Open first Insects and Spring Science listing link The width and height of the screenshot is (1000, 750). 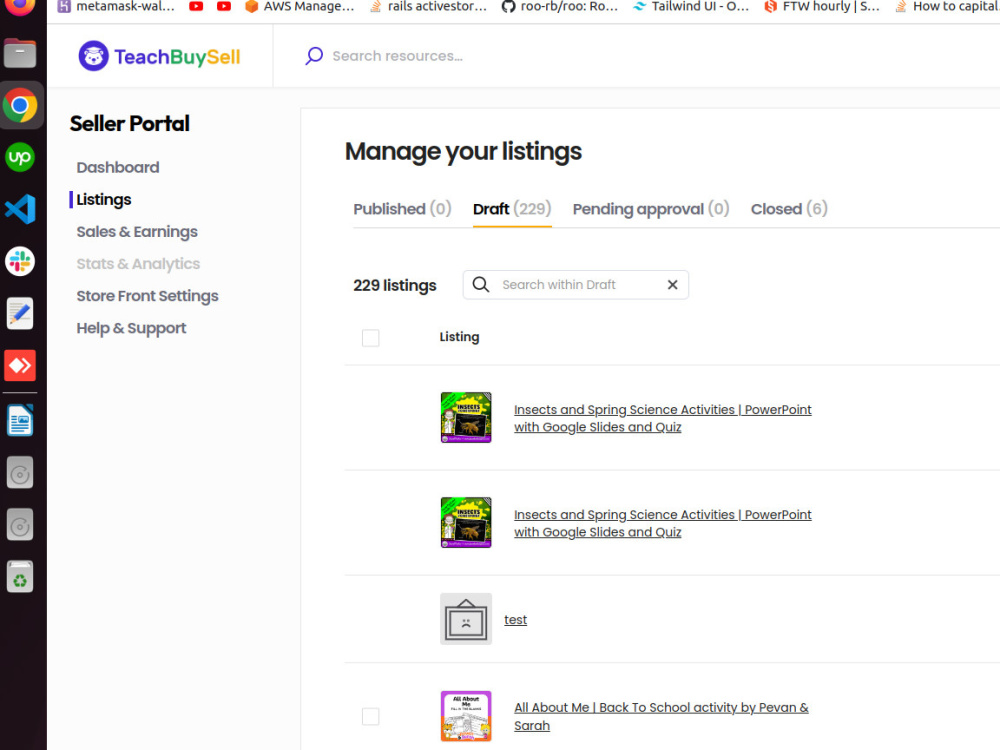(663, 418)
